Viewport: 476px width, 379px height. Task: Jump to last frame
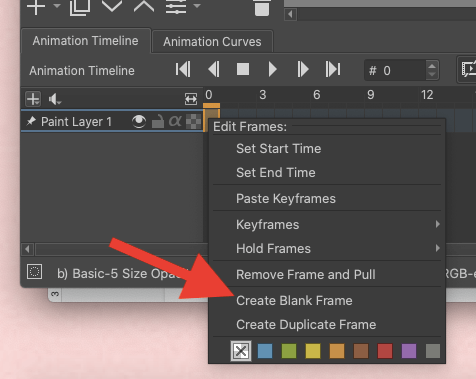[x=333, y=69]
